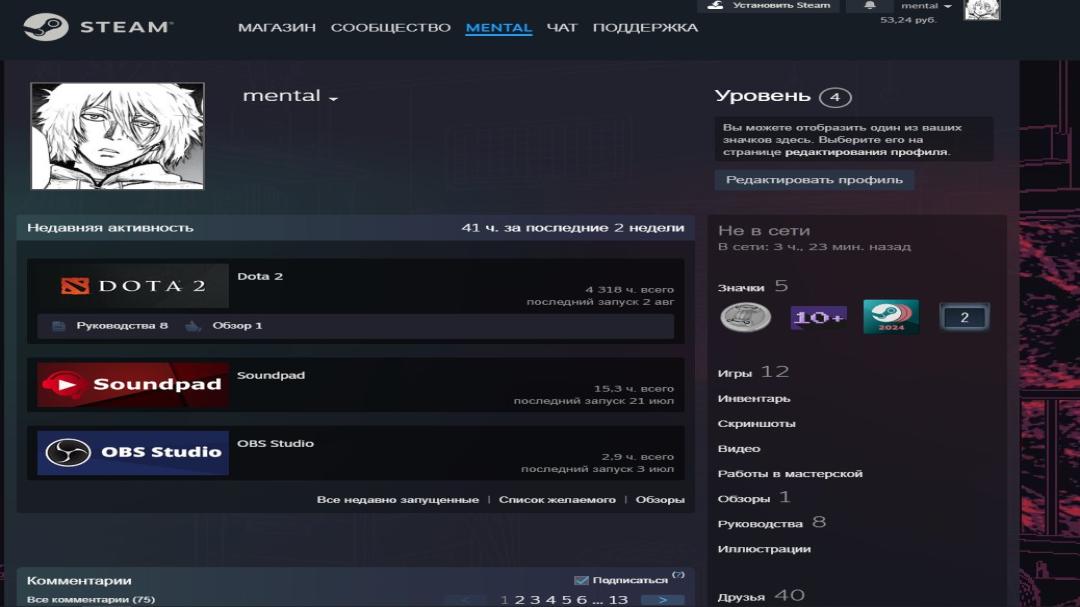Open Руководства 8 in Dota 2 row
1080x607 pixels.
[x=122, y=326]
